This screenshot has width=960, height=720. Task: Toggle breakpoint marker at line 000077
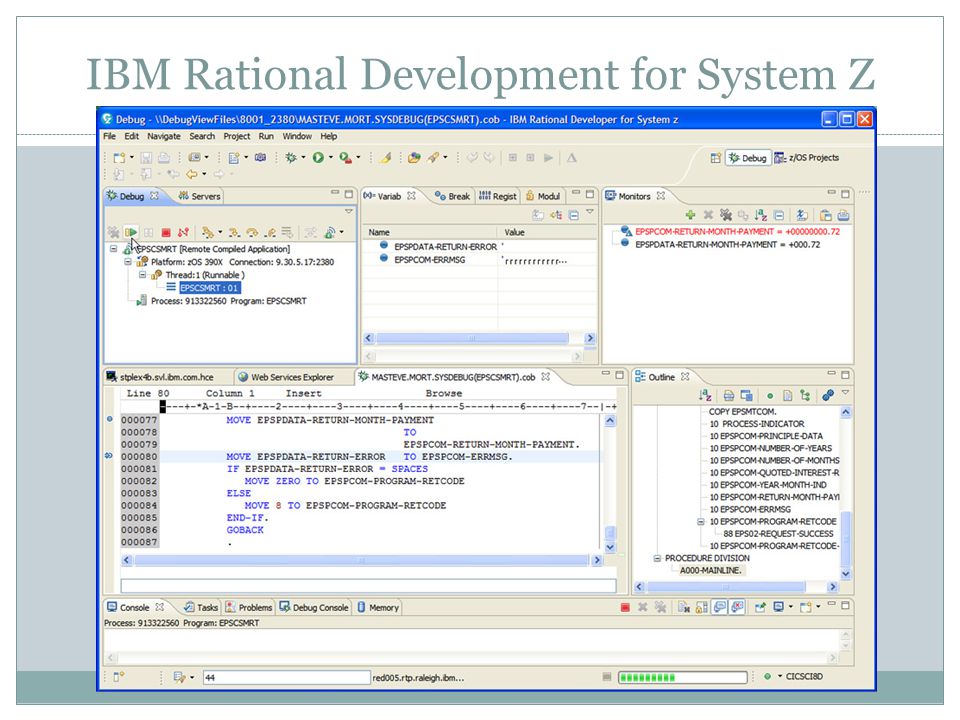click(x=110, y=419)
